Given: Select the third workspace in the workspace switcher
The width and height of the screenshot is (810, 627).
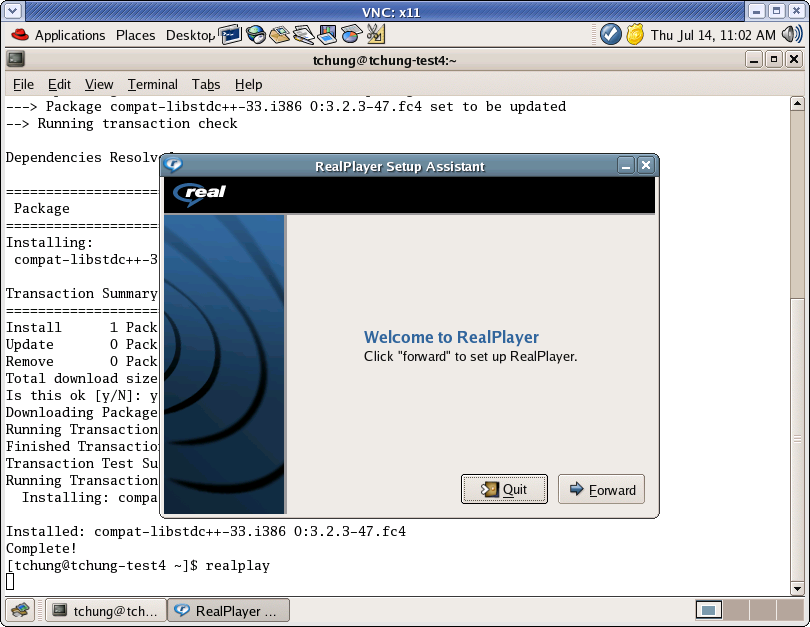Looking at the screenshot, I should coord(762,610).
